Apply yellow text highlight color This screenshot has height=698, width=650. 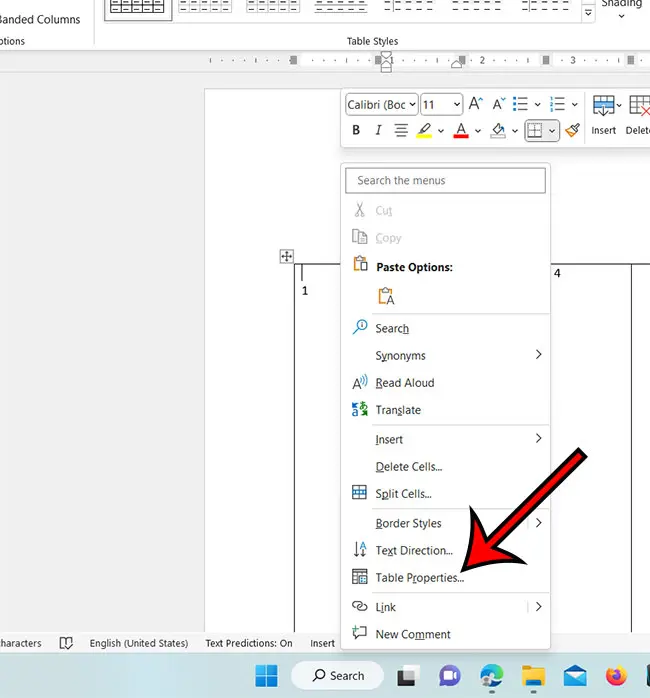(424, 130)
